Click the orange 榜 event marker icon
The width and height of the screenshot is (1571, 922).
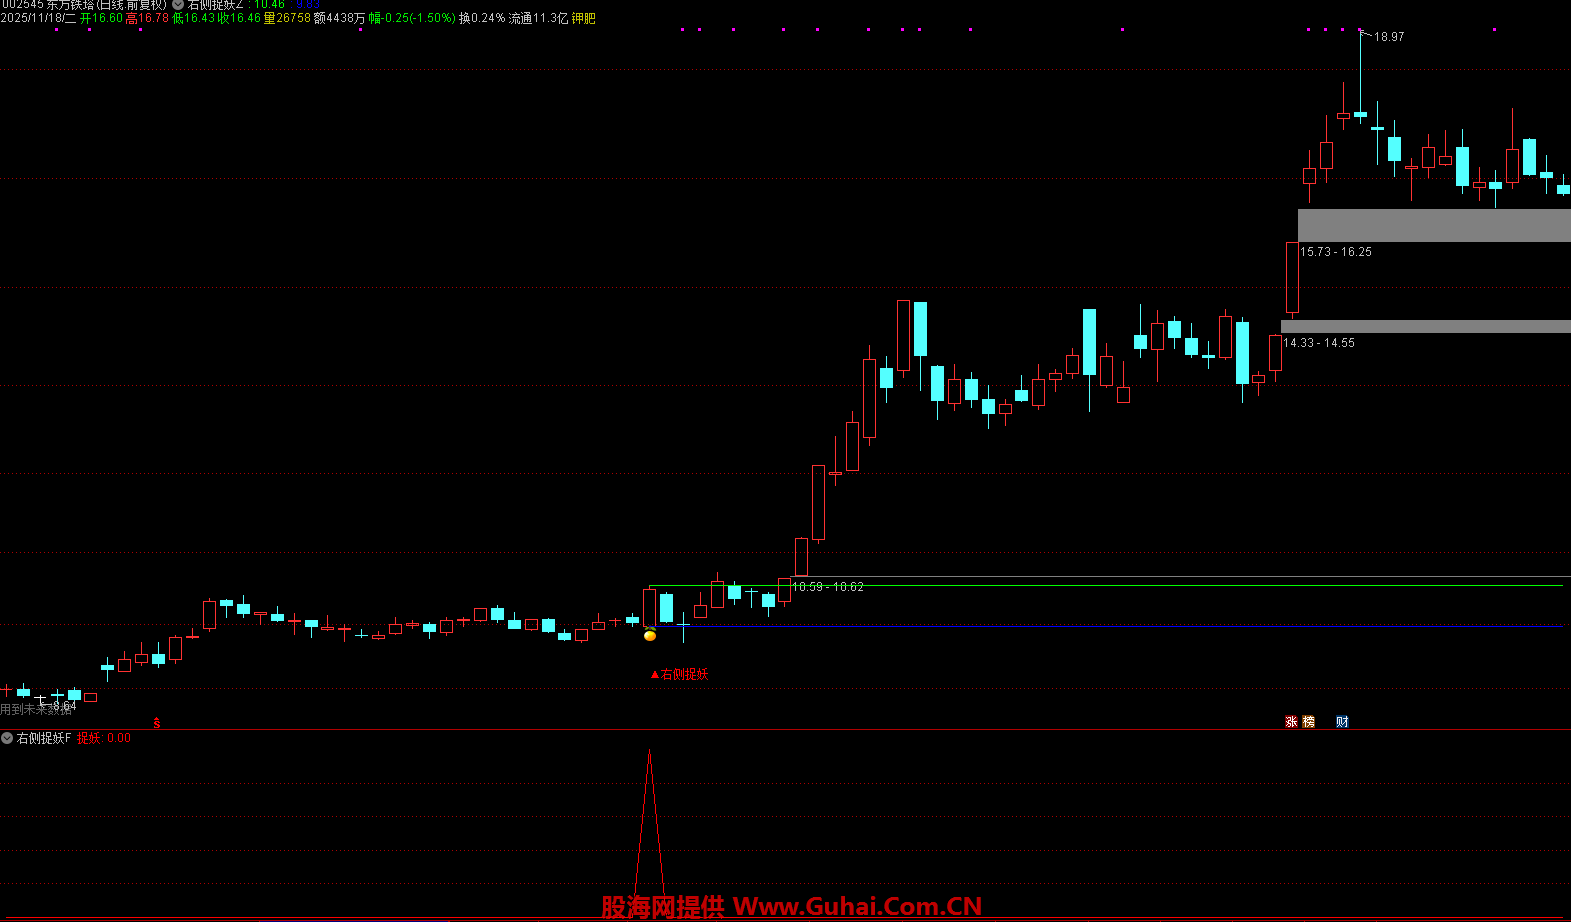pyautogui.click(x=1308, y=721)
